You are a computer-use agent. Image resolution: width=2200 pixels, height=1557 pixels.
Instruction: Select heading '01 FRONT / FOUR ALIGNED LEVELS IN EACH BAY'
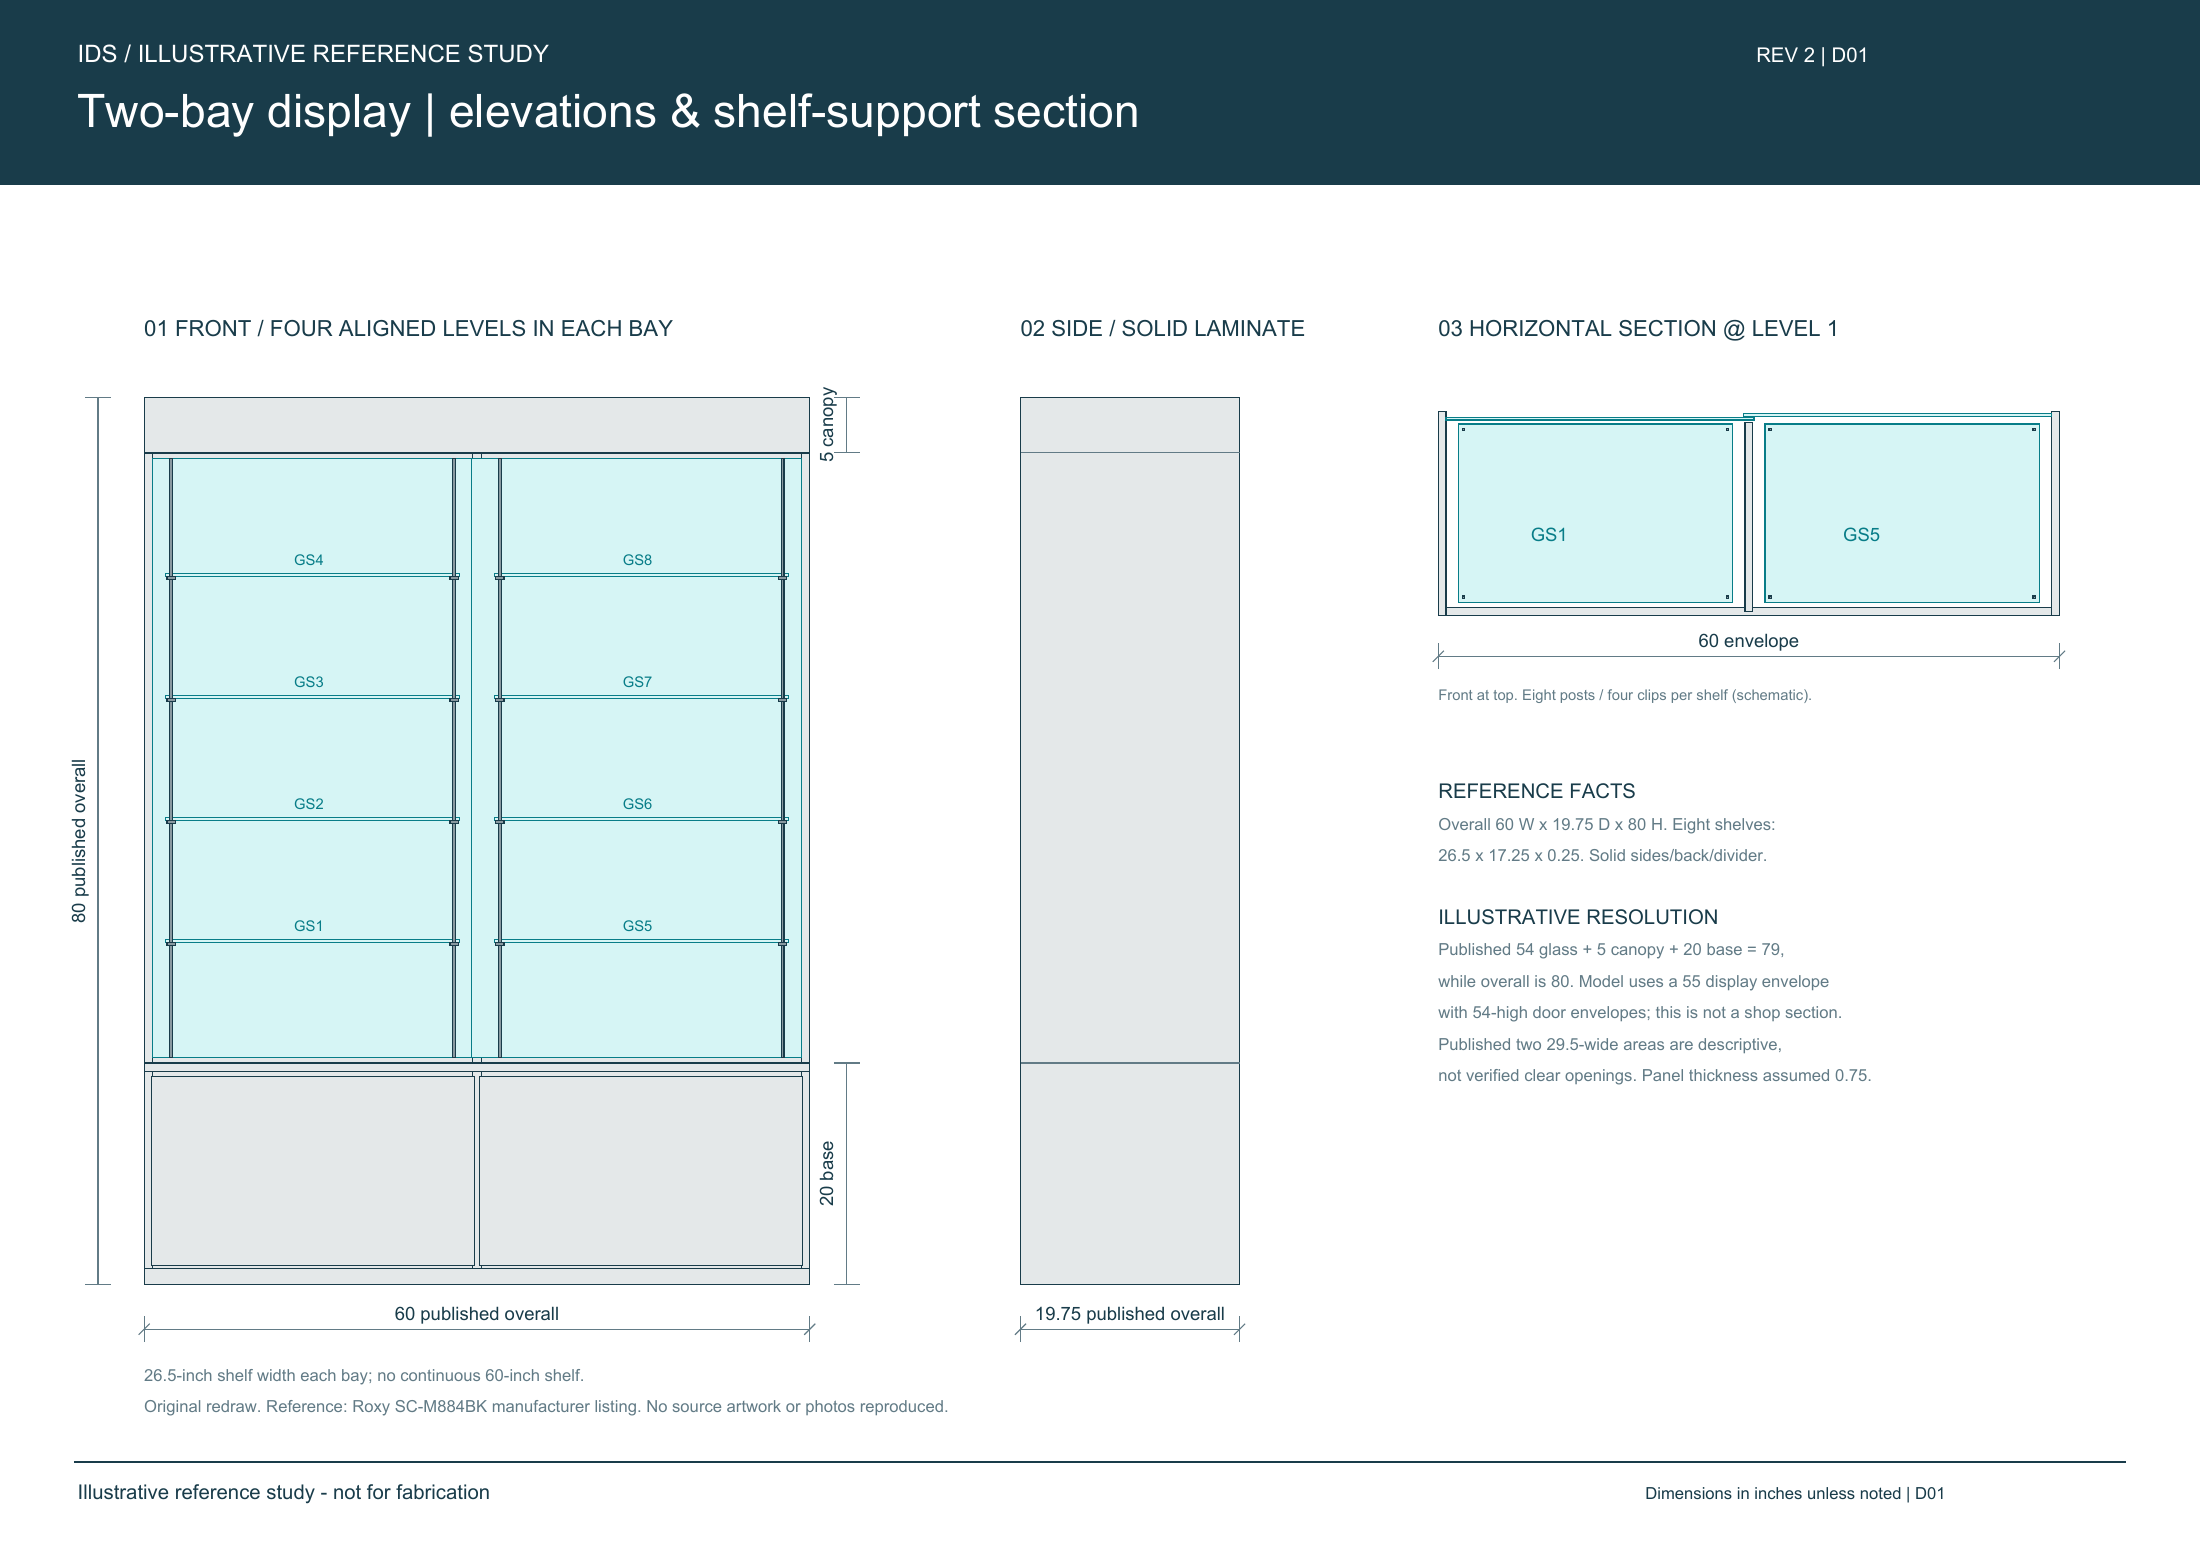408,328
